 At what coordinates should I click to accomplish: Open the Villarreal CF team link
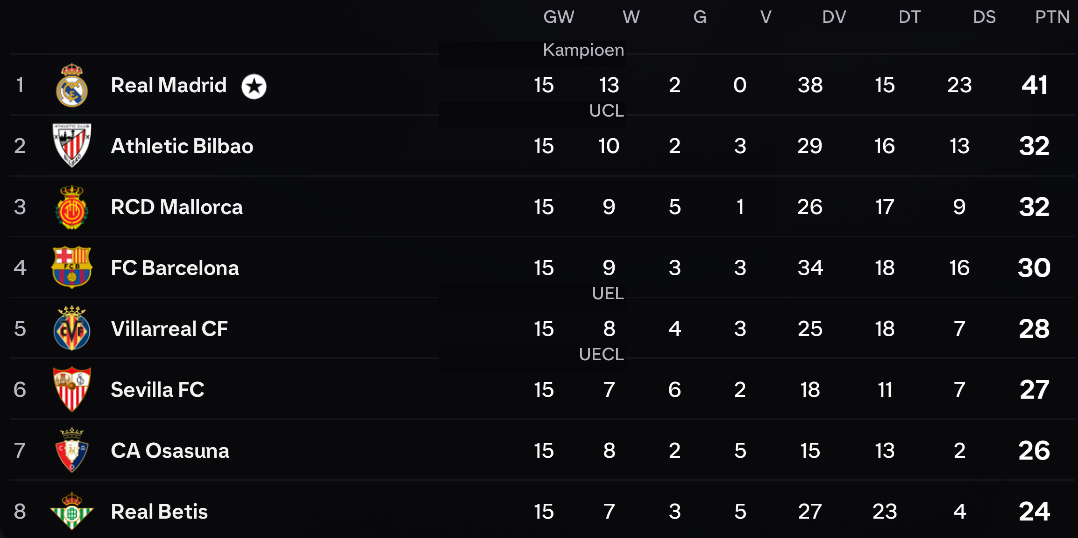click(x=169, y=328)
